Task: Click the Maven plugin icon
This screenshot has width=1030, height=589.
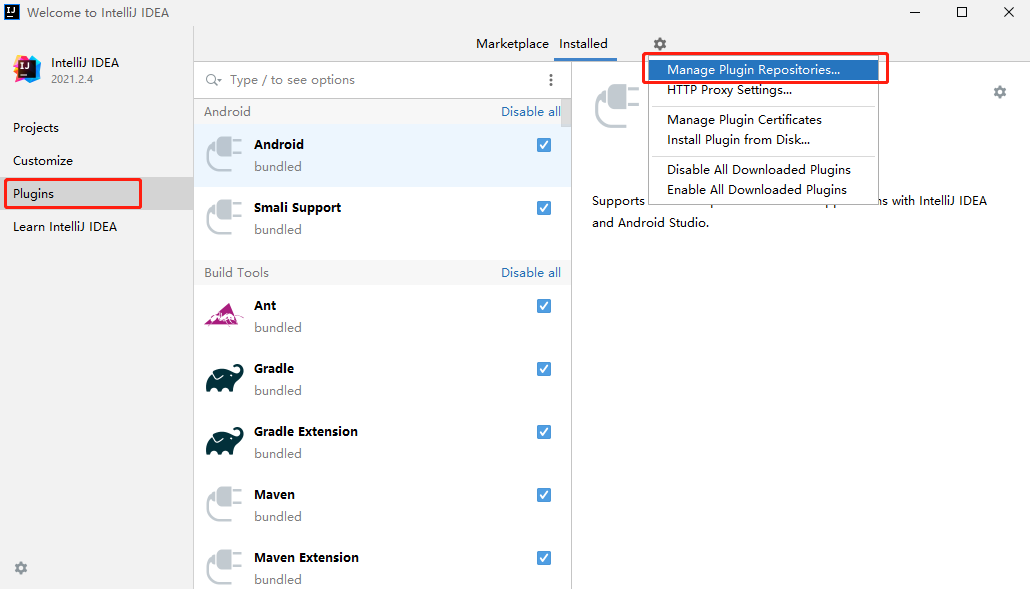Action: point(224,504)
